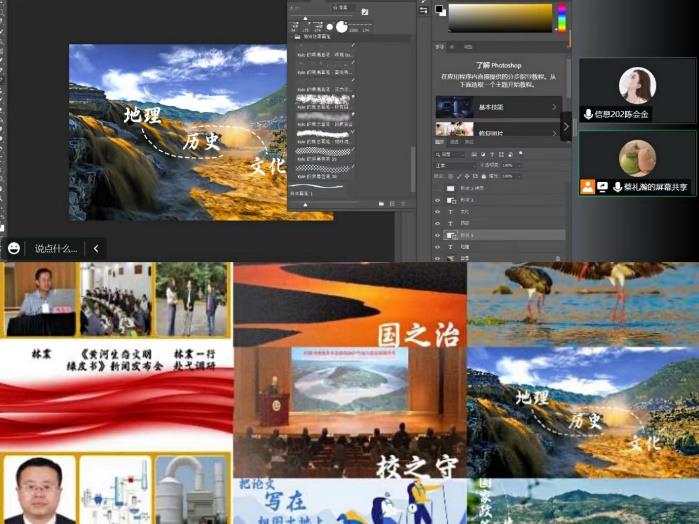Toggle visibility eye of the top shape layer
This screenshot has height=524, width=699.
[437, 200]
